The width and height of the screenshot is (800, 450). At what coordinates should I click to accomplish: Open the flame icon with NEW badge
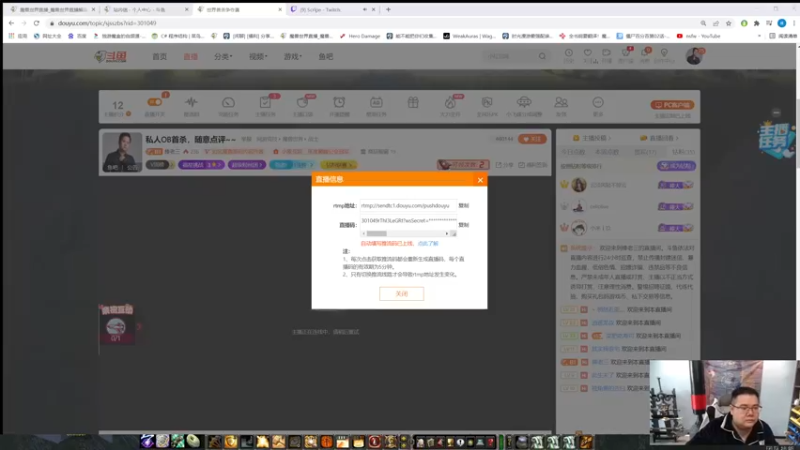tap(450, 103)
